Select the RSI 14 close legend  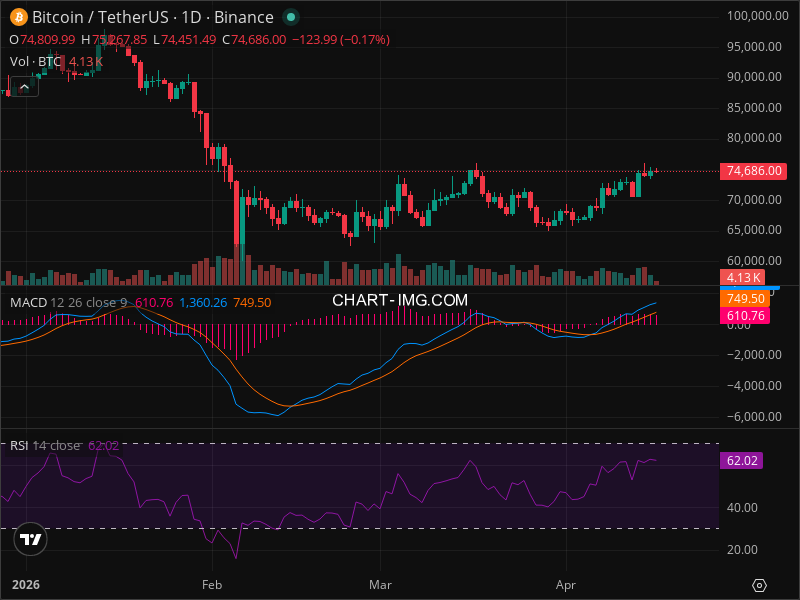45,445
